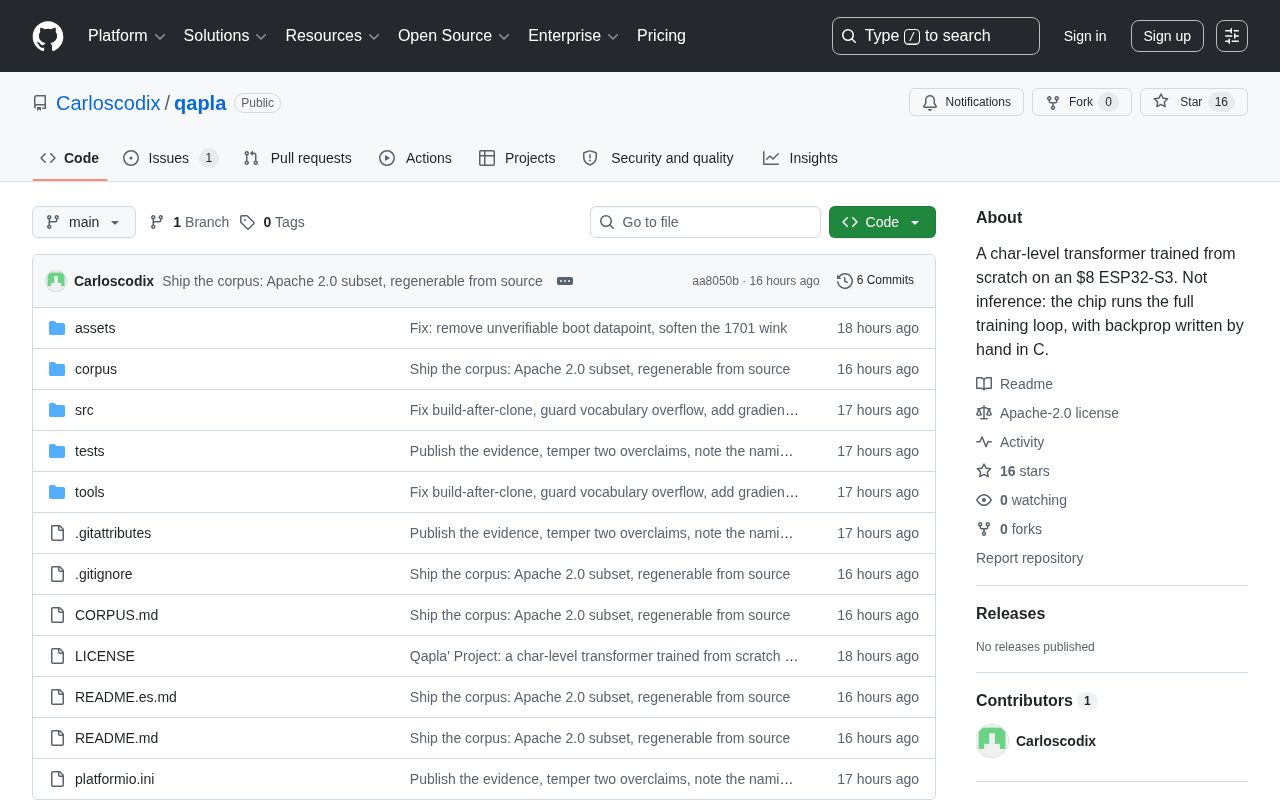Open the Actions tab

[x=415, y=158]
